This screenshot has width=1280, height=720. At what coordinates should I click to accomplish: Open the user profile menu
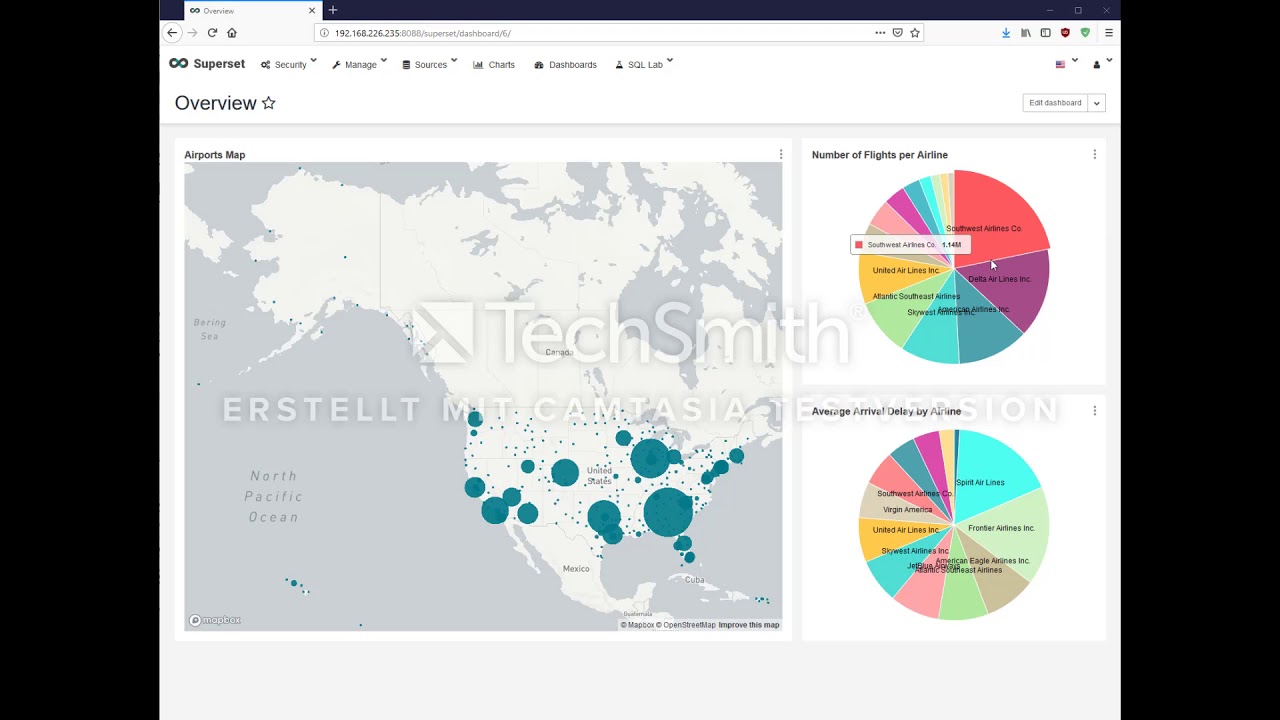pos(1102,64)
